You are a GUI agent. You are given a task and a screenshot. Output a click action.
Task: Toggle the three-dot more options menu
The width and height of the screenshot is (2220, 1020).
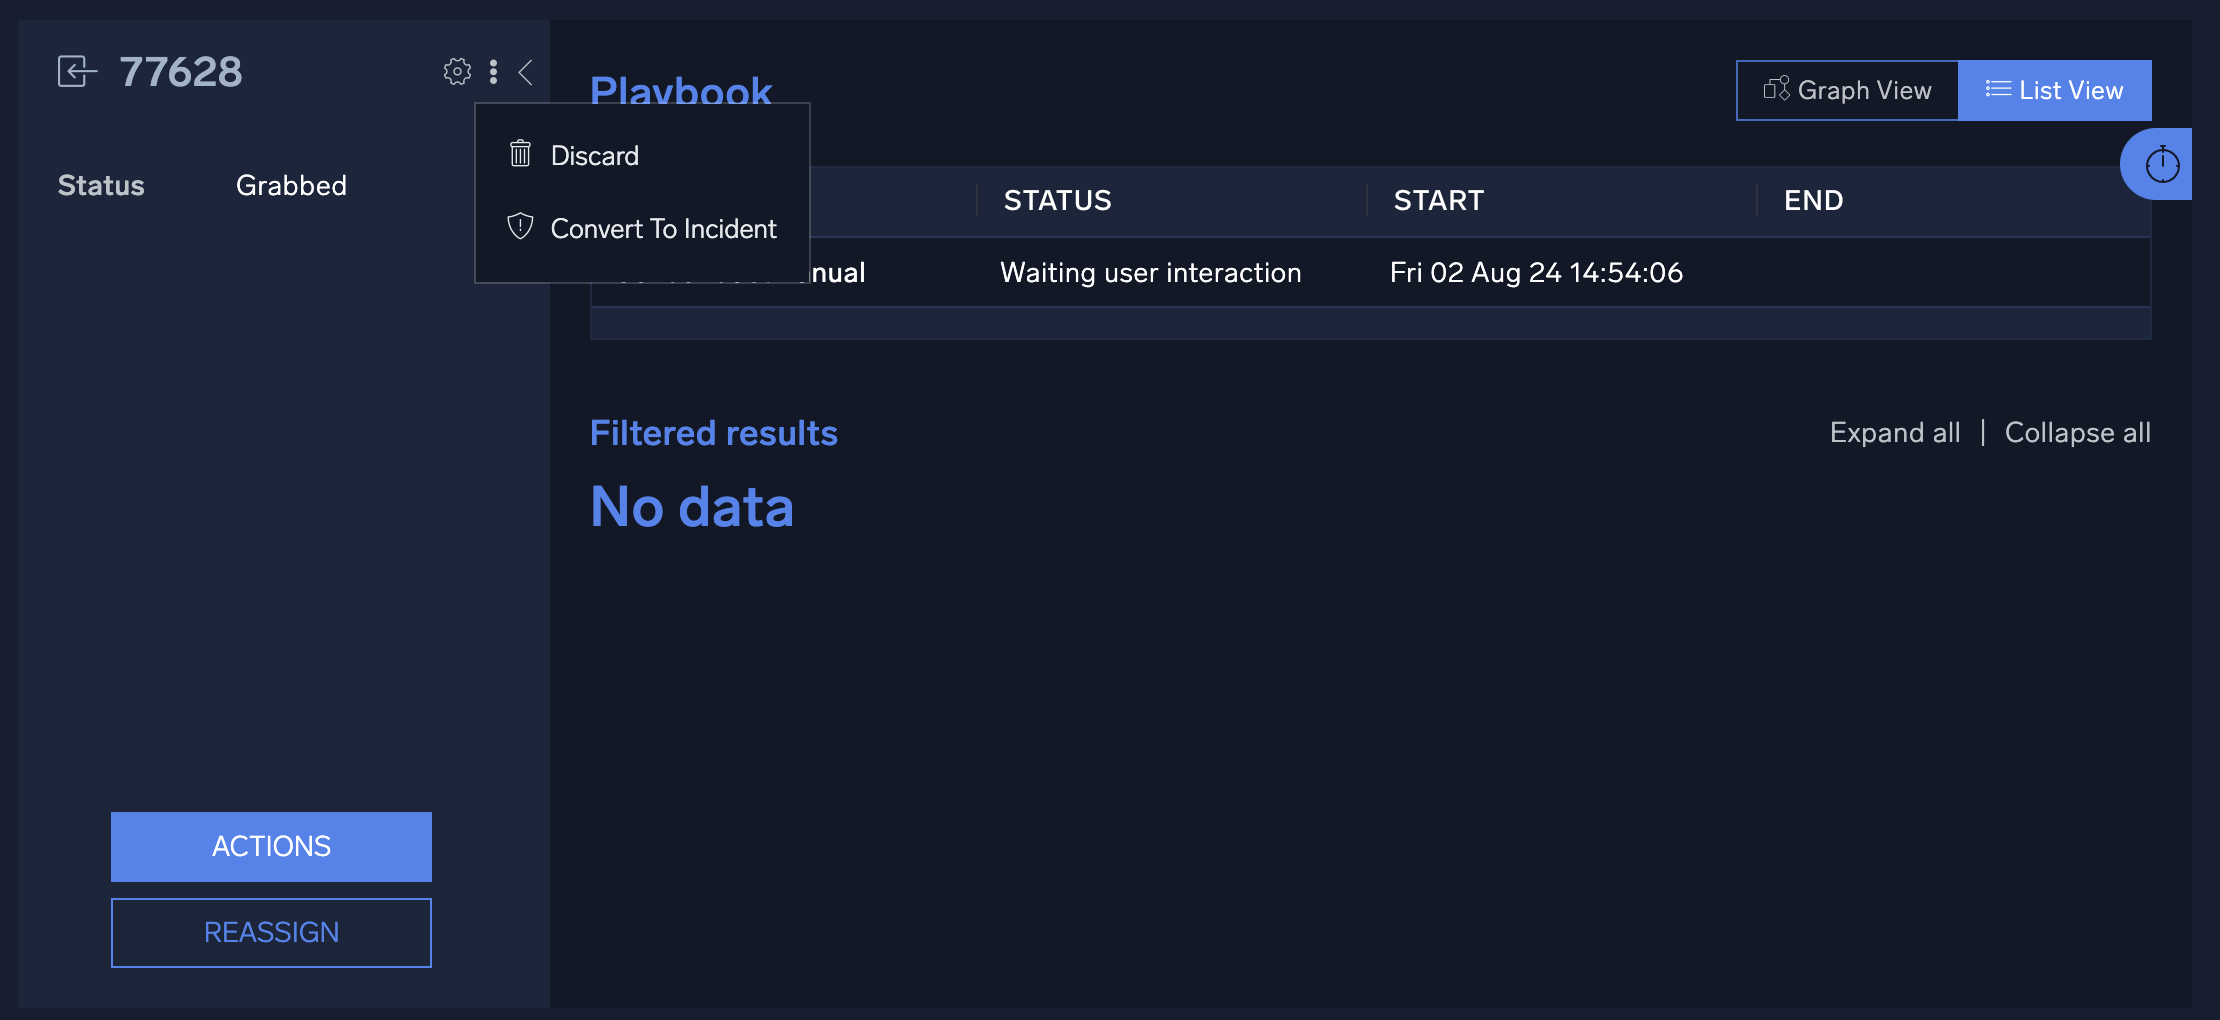click(493, 72)
